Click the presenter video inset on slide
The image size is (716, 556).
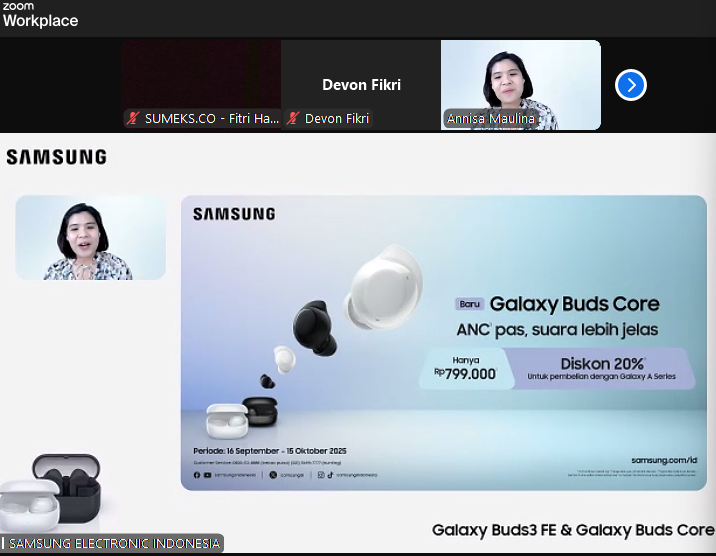[x=90, y=238]
